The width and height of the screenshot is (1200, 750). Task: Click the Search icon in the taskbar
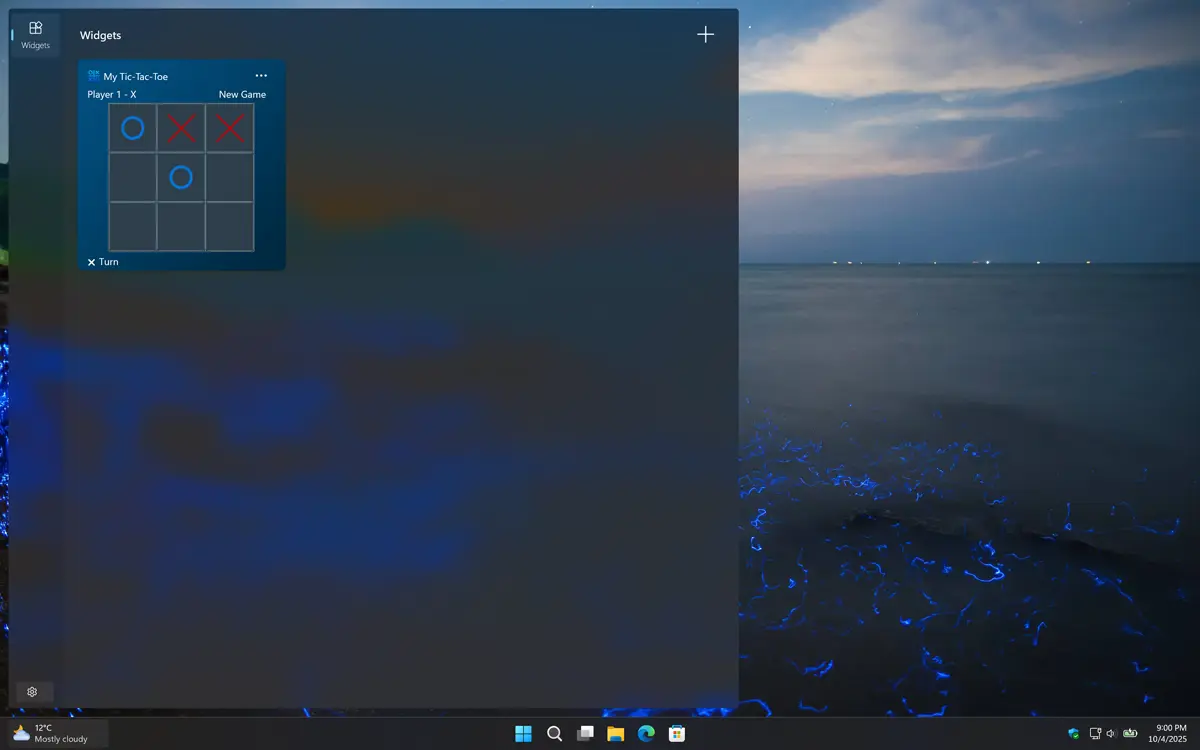(x=555, y=733)
